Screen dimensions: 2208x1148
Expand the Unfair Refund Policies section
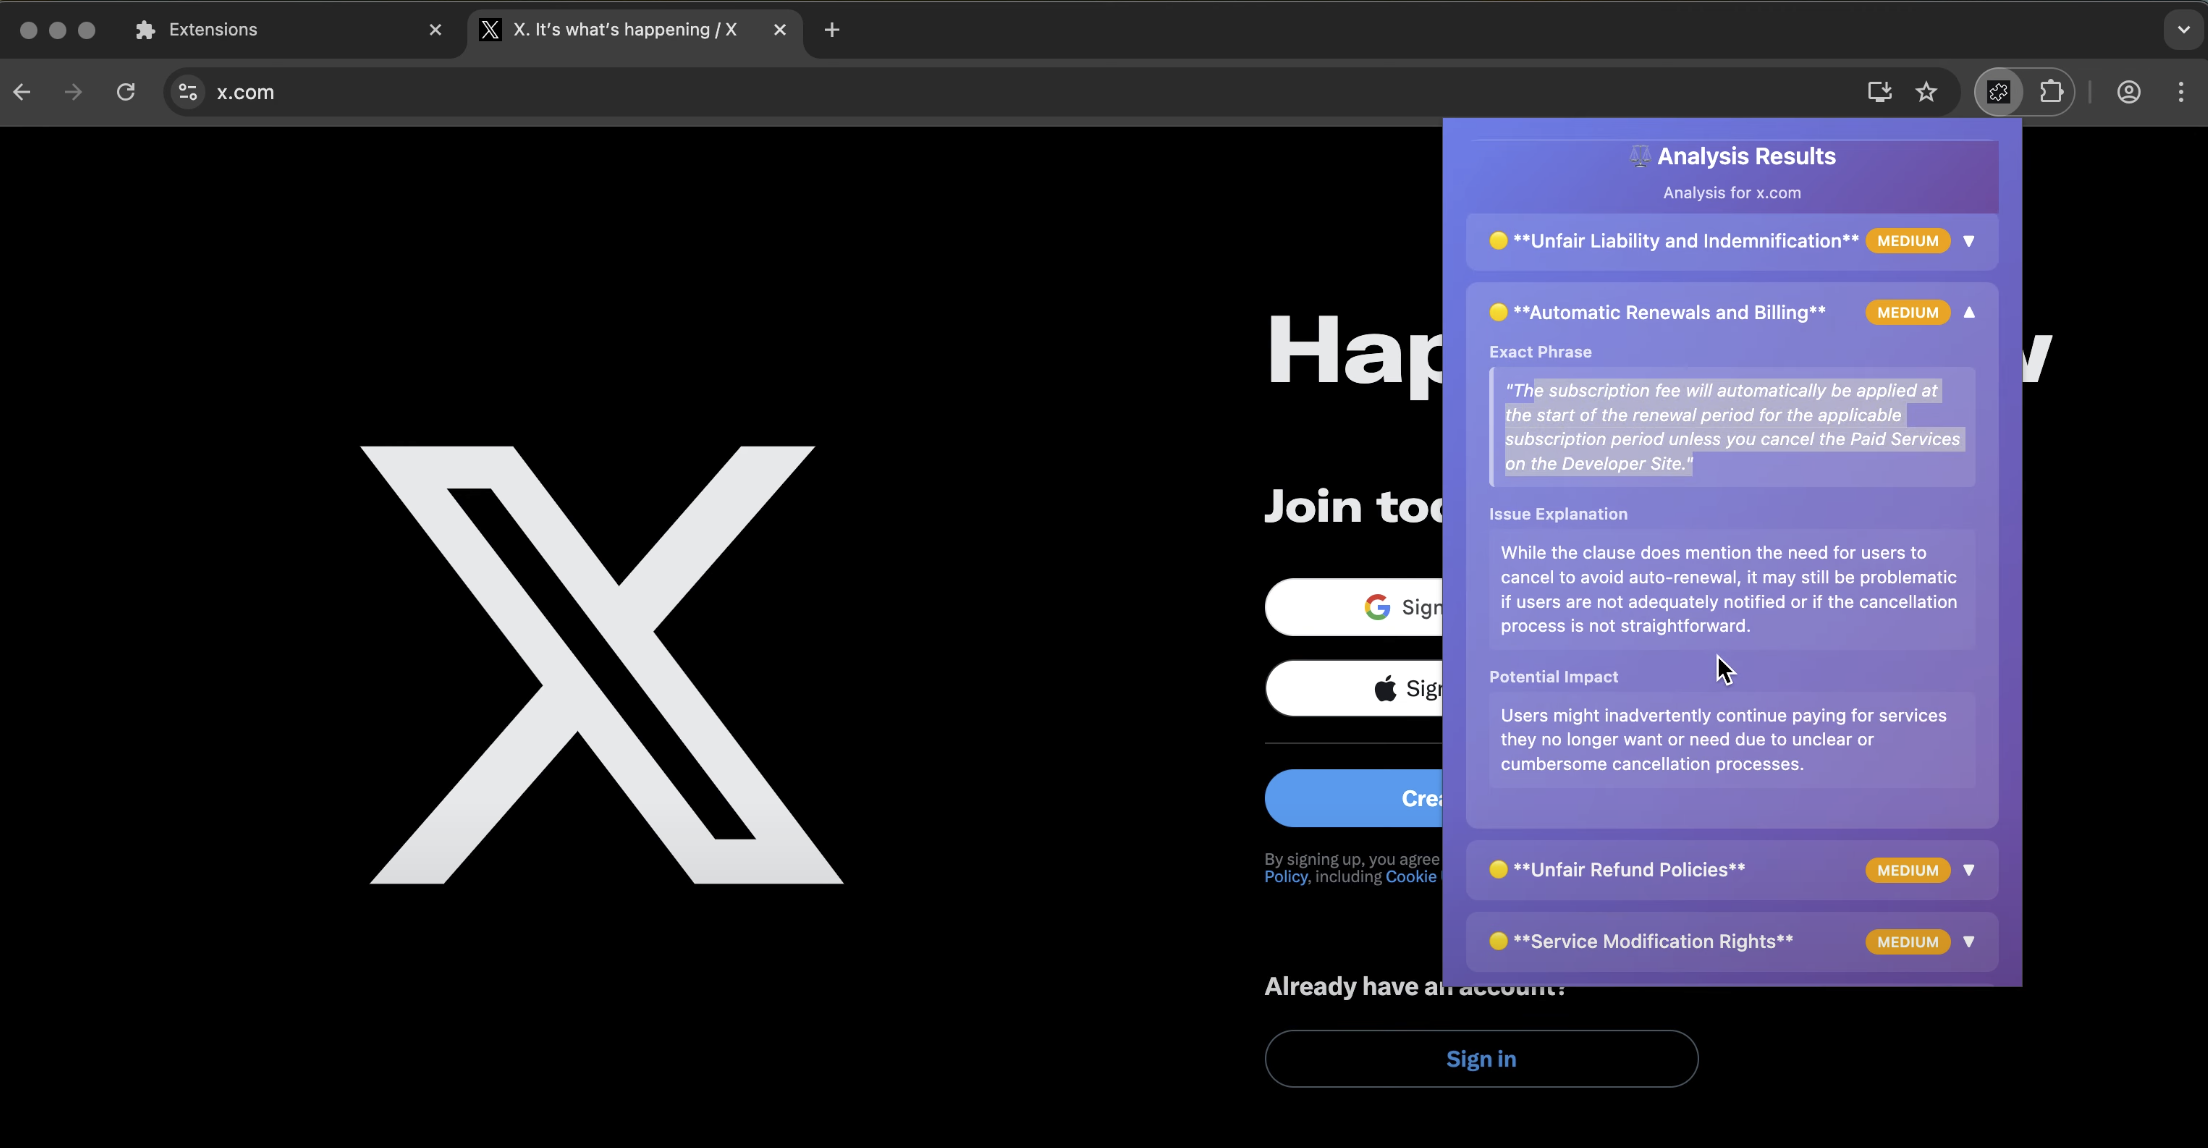point(1968,870)
